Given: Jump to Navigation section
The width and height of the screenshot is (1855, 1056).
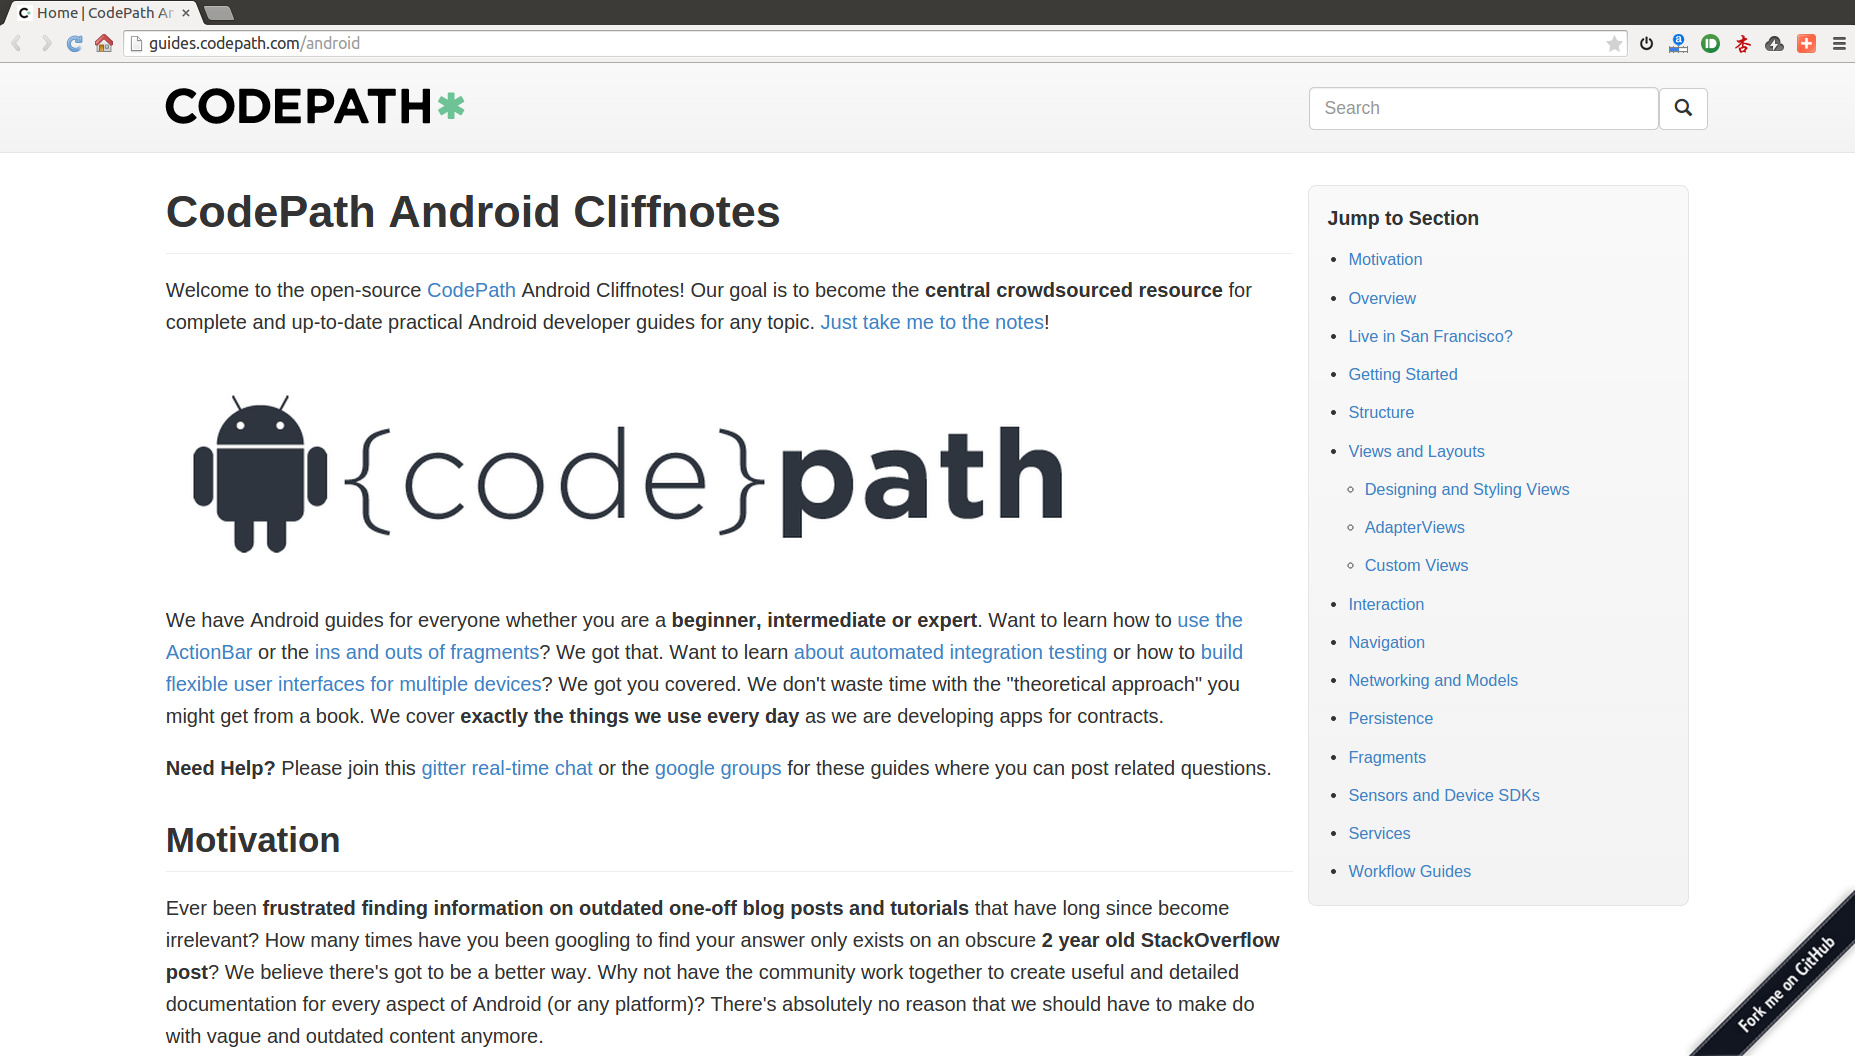Looking at the screenshot, I should click(1386, 642).
